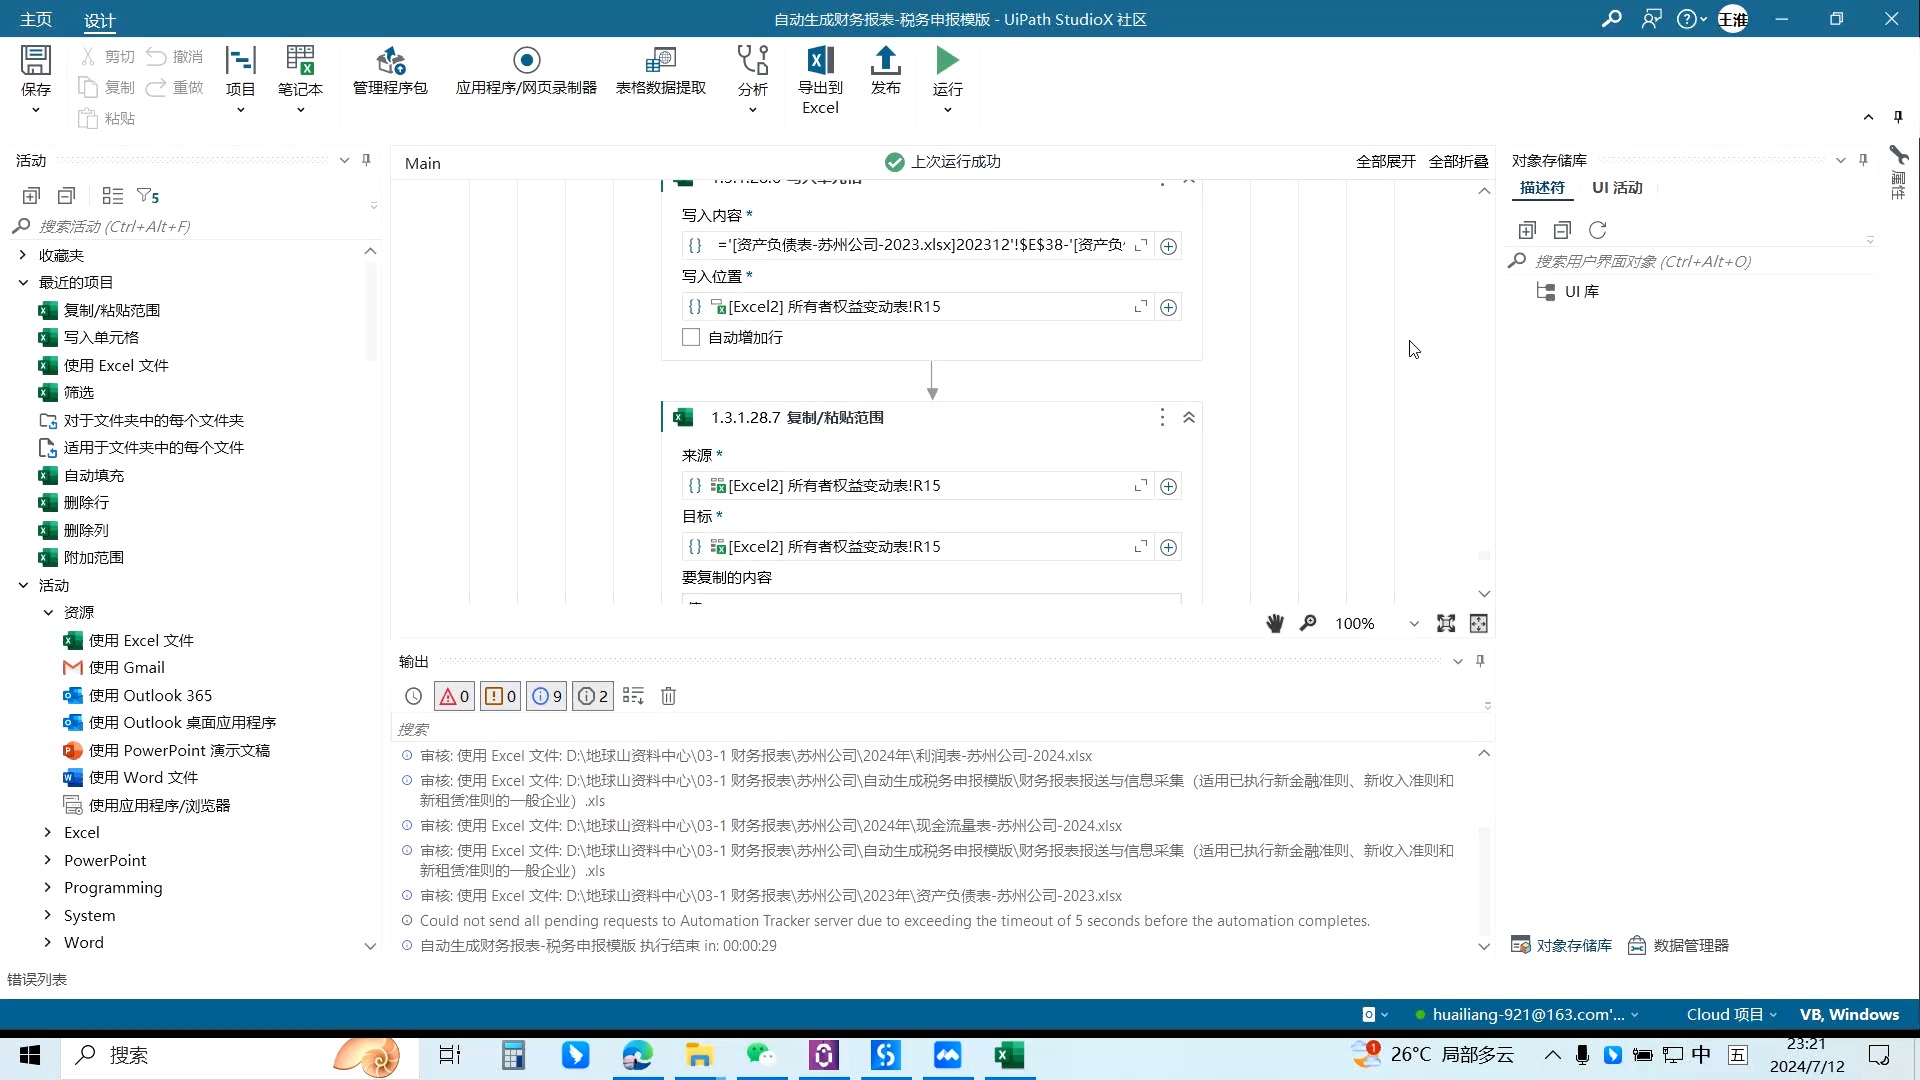This screenshot has height=1080, width=1920.
Task: Toggle the ribbon pin icon
Action: pos(1898,117)
